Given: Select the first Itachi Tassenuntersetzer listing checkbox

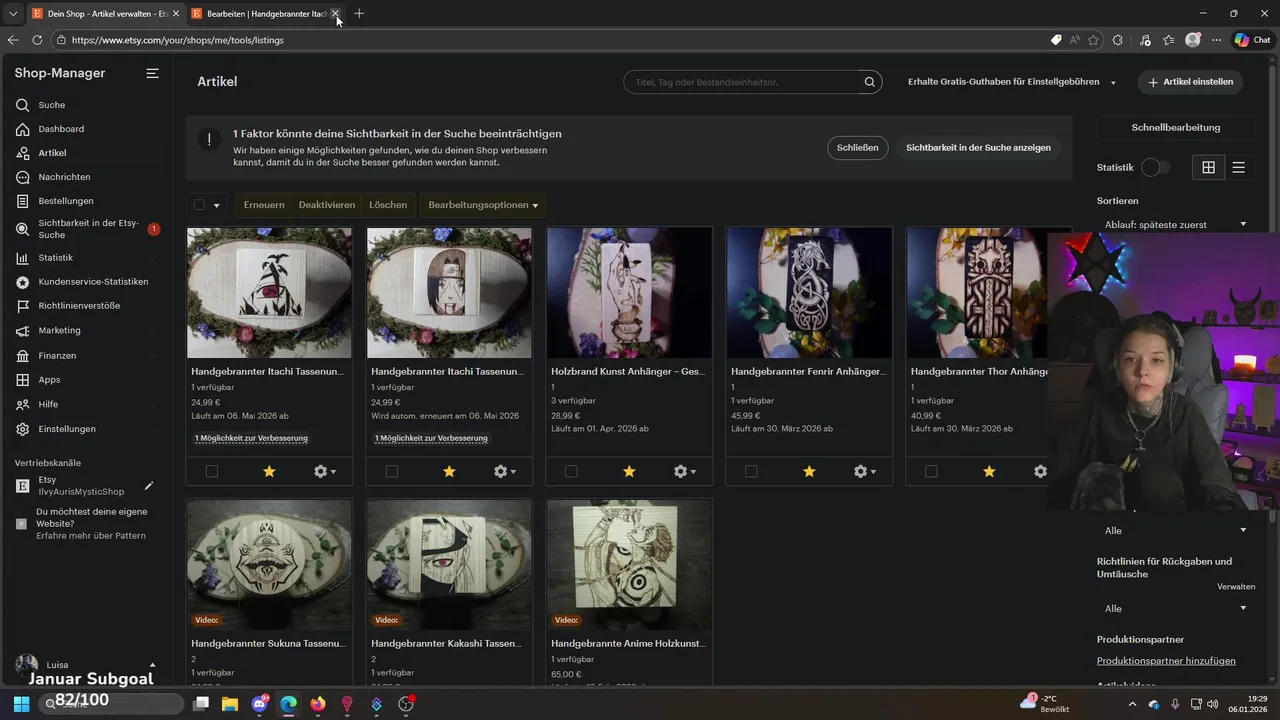Looking at the screenshot, I should point(211,472).
